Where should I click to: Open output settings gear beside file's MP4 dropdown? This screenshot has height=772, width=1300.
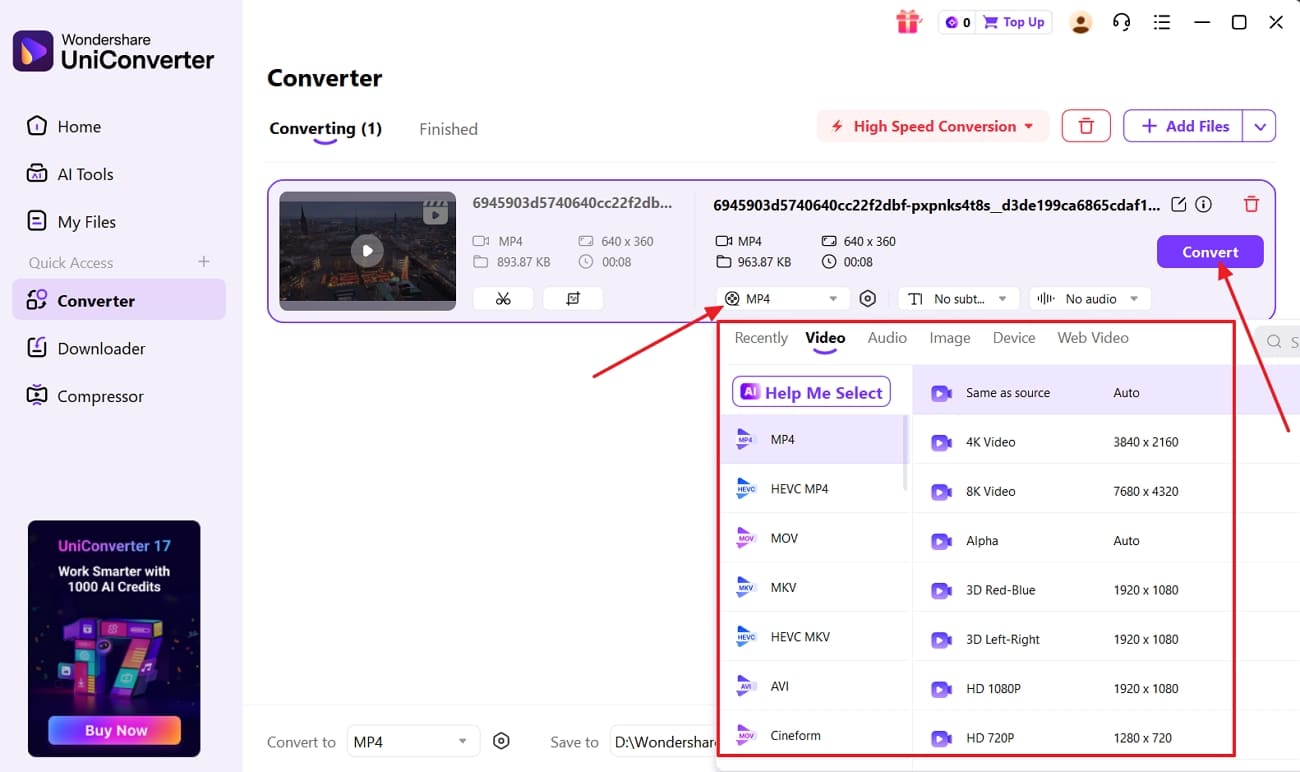(868, 298)
